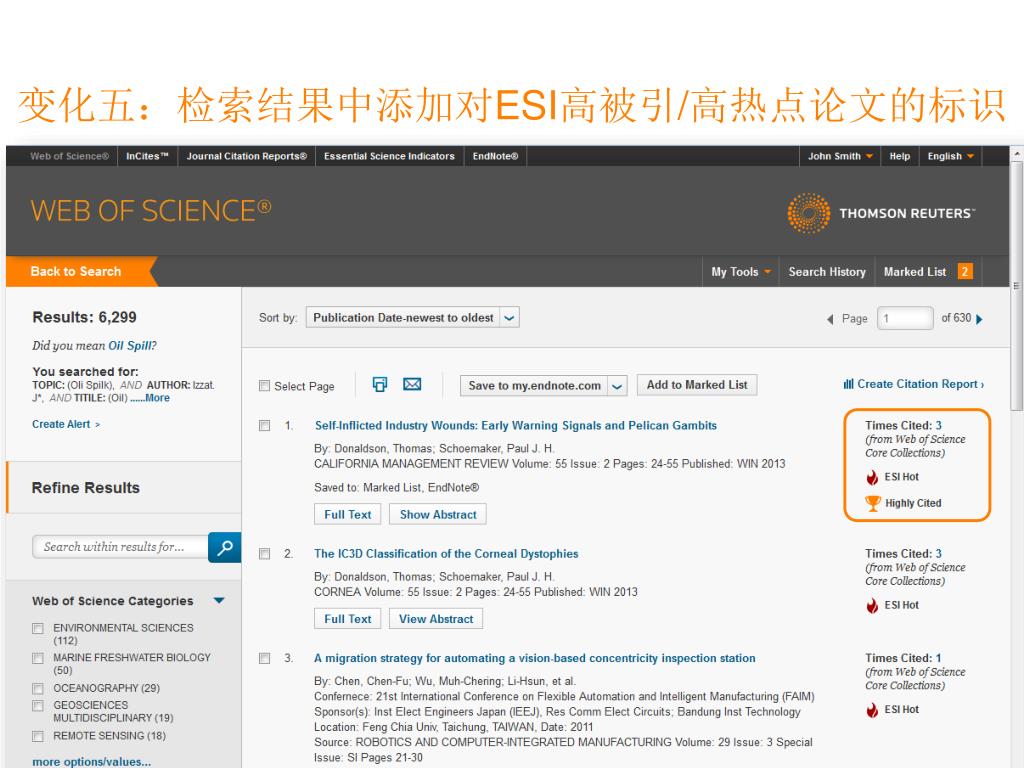
Task: Click the Thomson Reuters logo
Action: coord(881,213)
